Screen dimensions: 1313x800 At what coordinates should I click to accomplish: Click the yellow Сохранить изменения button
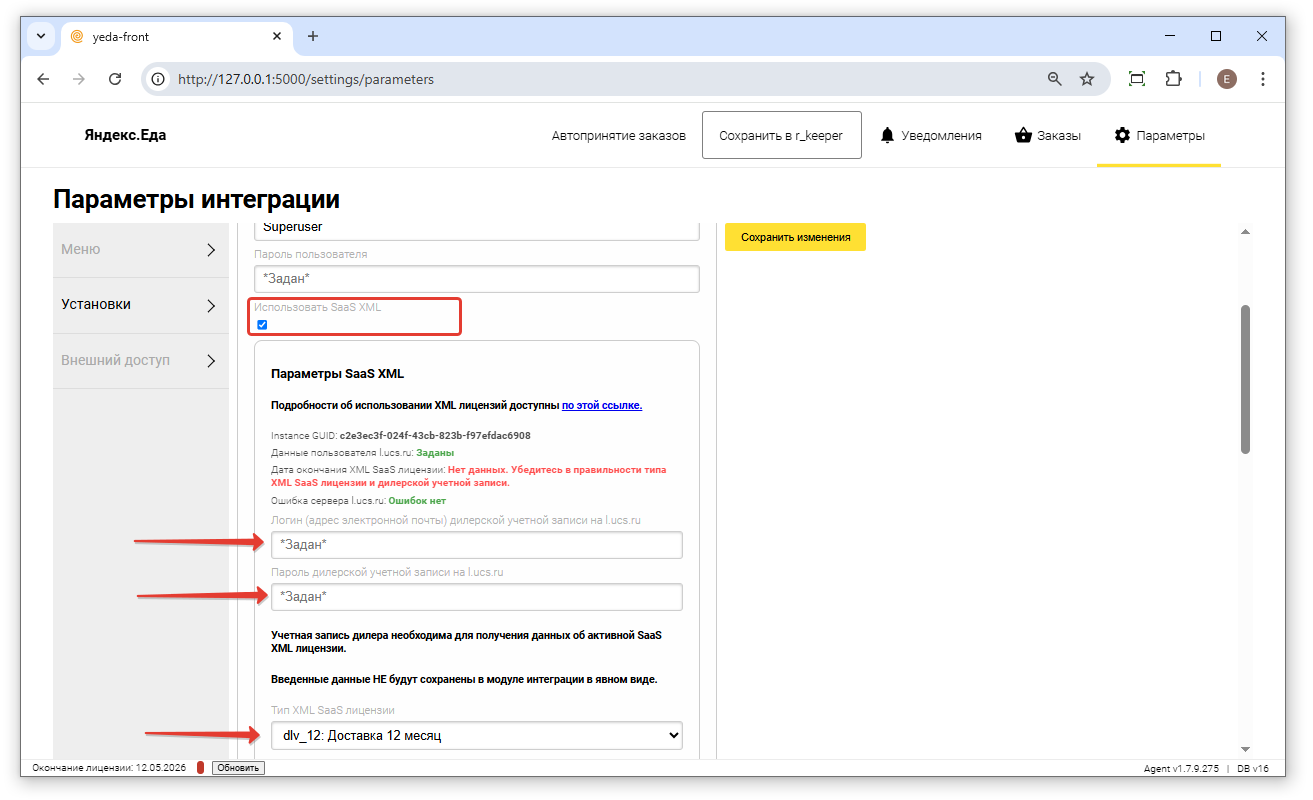pos(795,237)
